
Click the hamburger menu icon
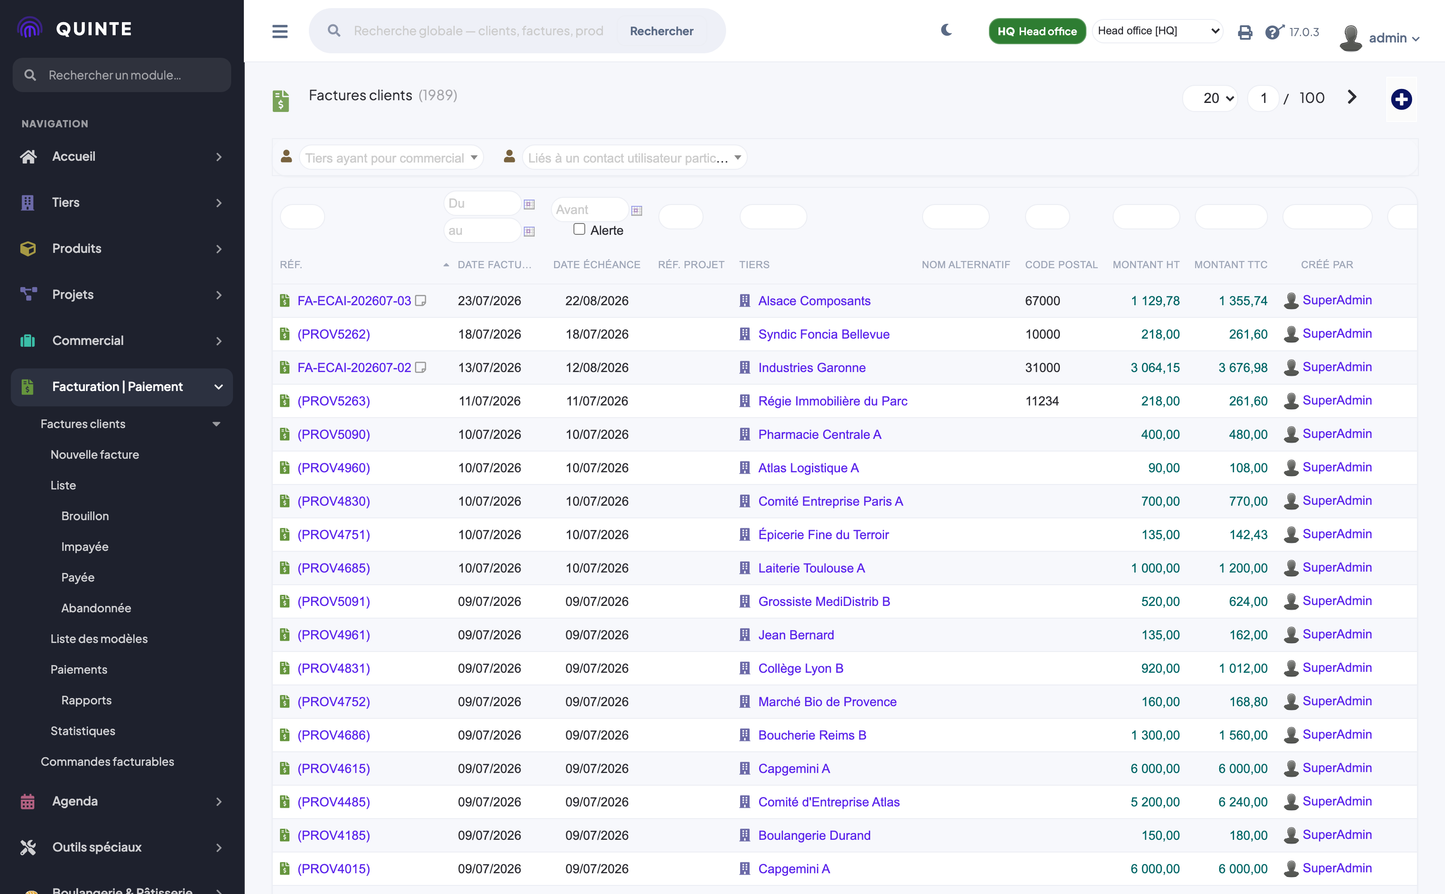coord(280,31)
